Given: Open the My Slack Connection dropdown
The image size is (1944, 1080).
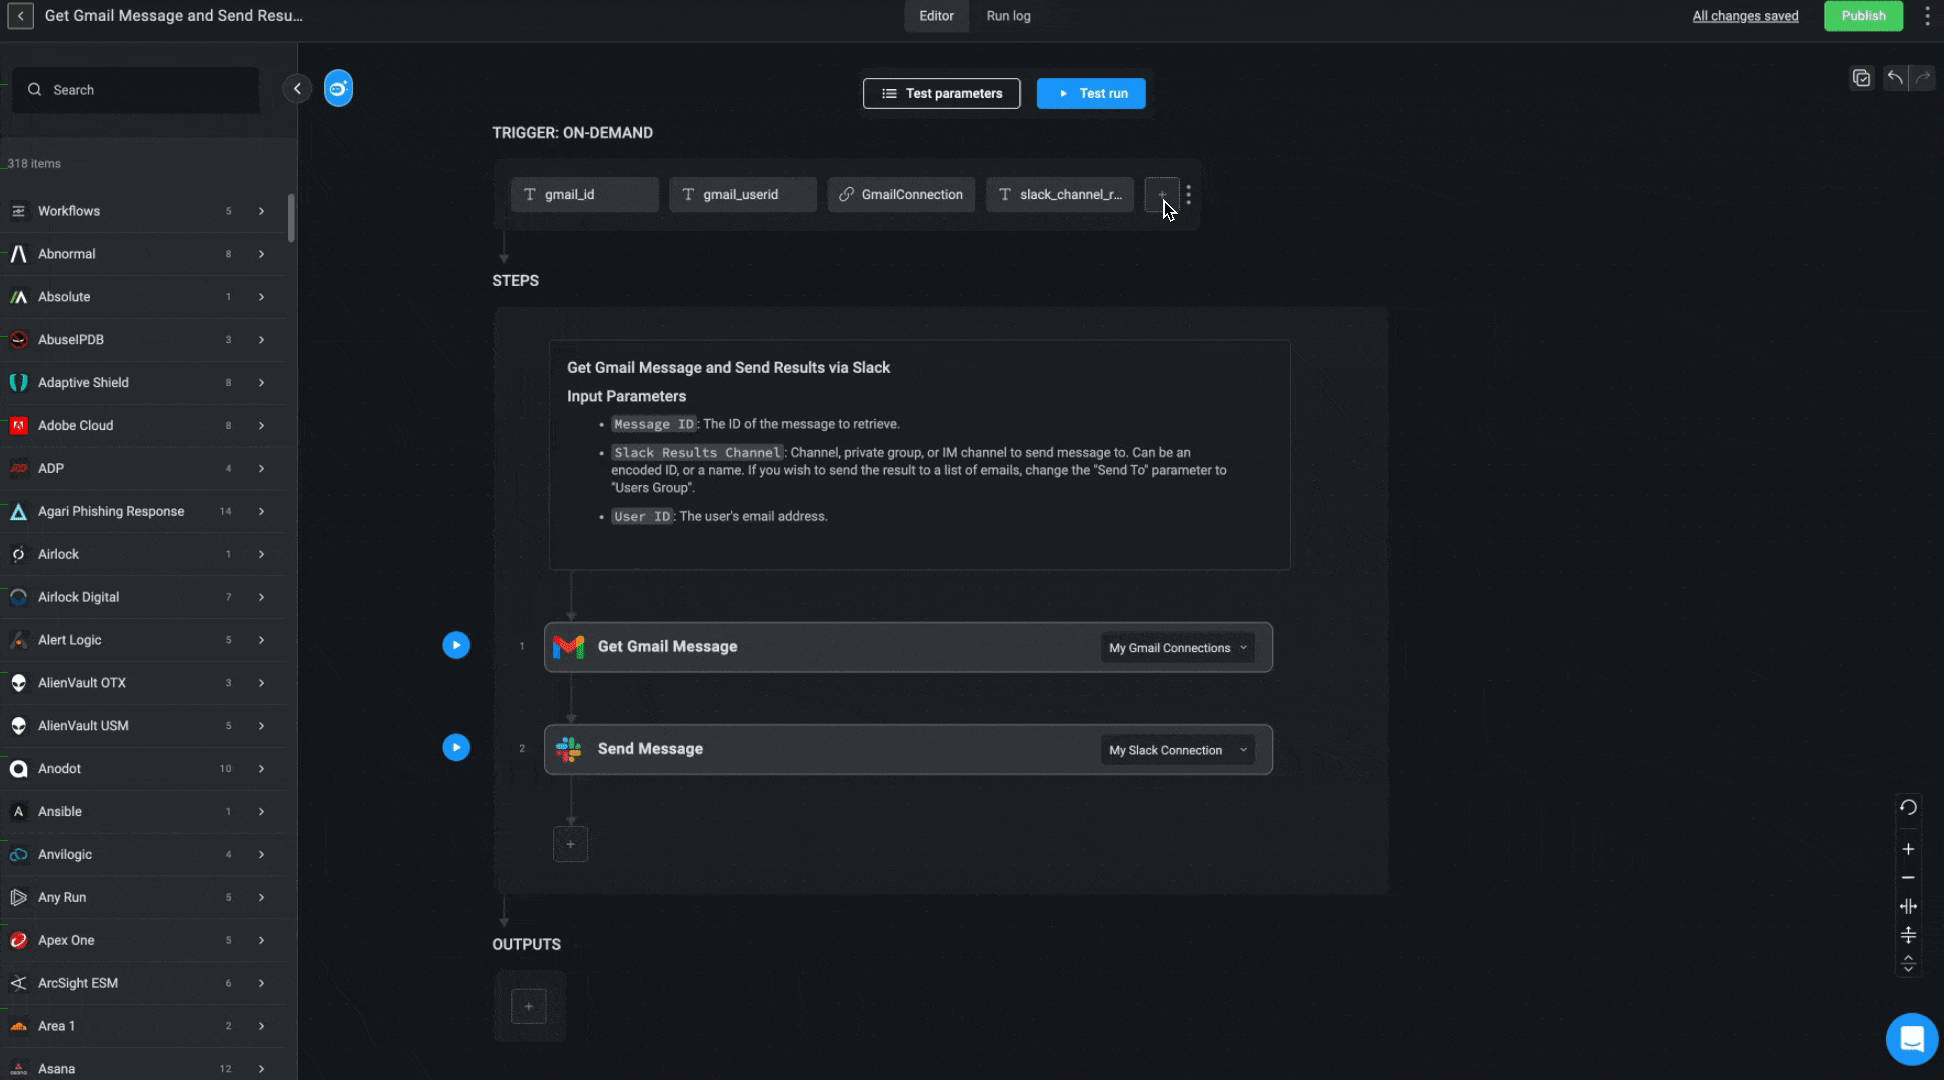Looking at the screenshot, I should [1178, 750].
